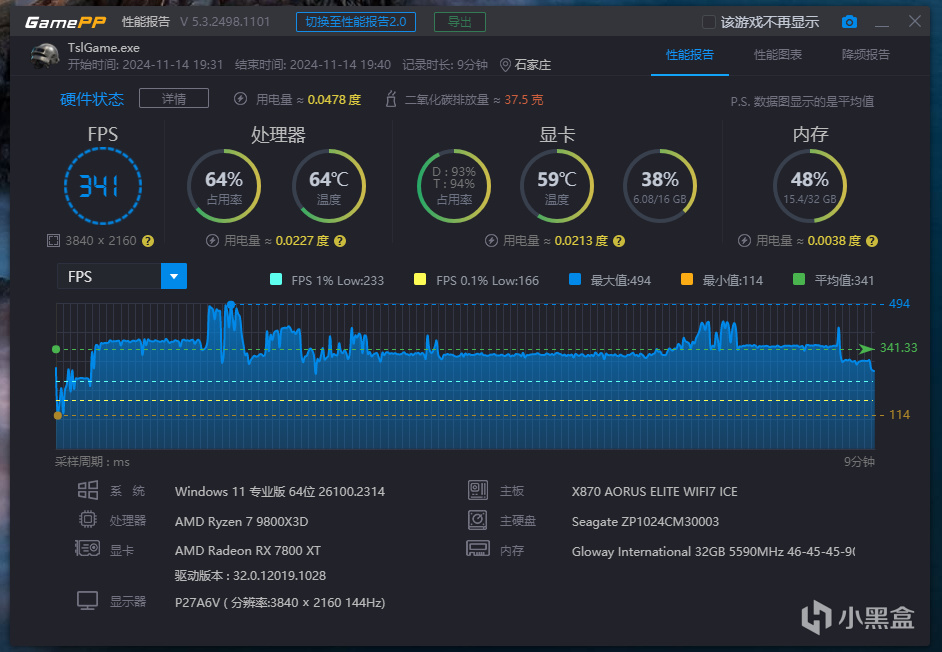Click help icon next to 0.0227 度
Viewport: 942px width, 652px height.
point(340,241)
